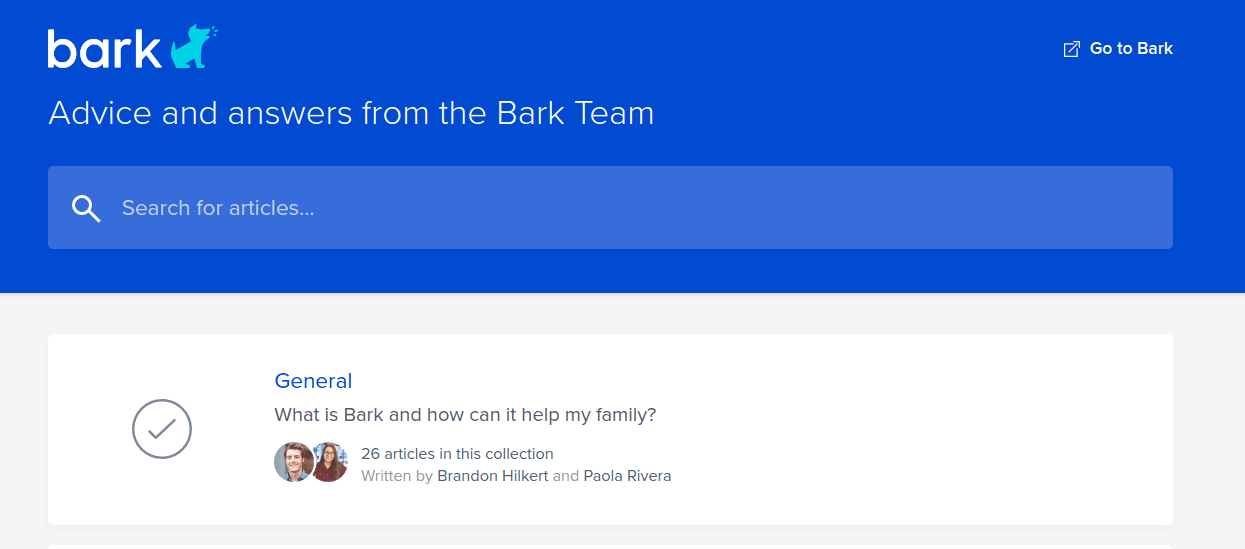This screenshot has width=1245, height=549.
Task: Click the Brandon Hilkert author name
Action: tap(493, 476)
